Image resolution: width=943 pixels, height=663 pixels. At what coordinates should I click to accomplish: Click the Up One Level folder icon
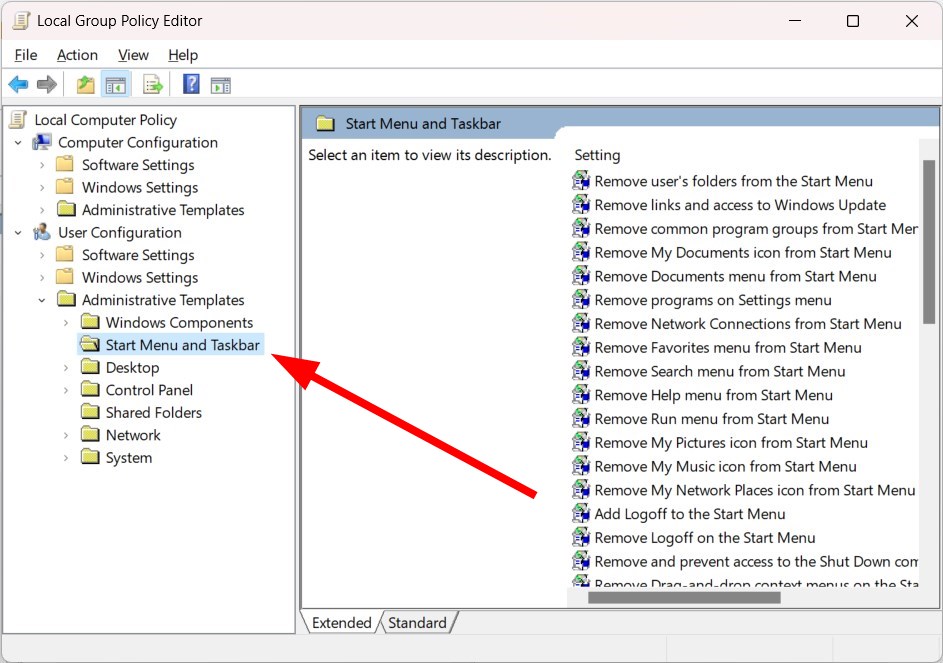[86, 85]
